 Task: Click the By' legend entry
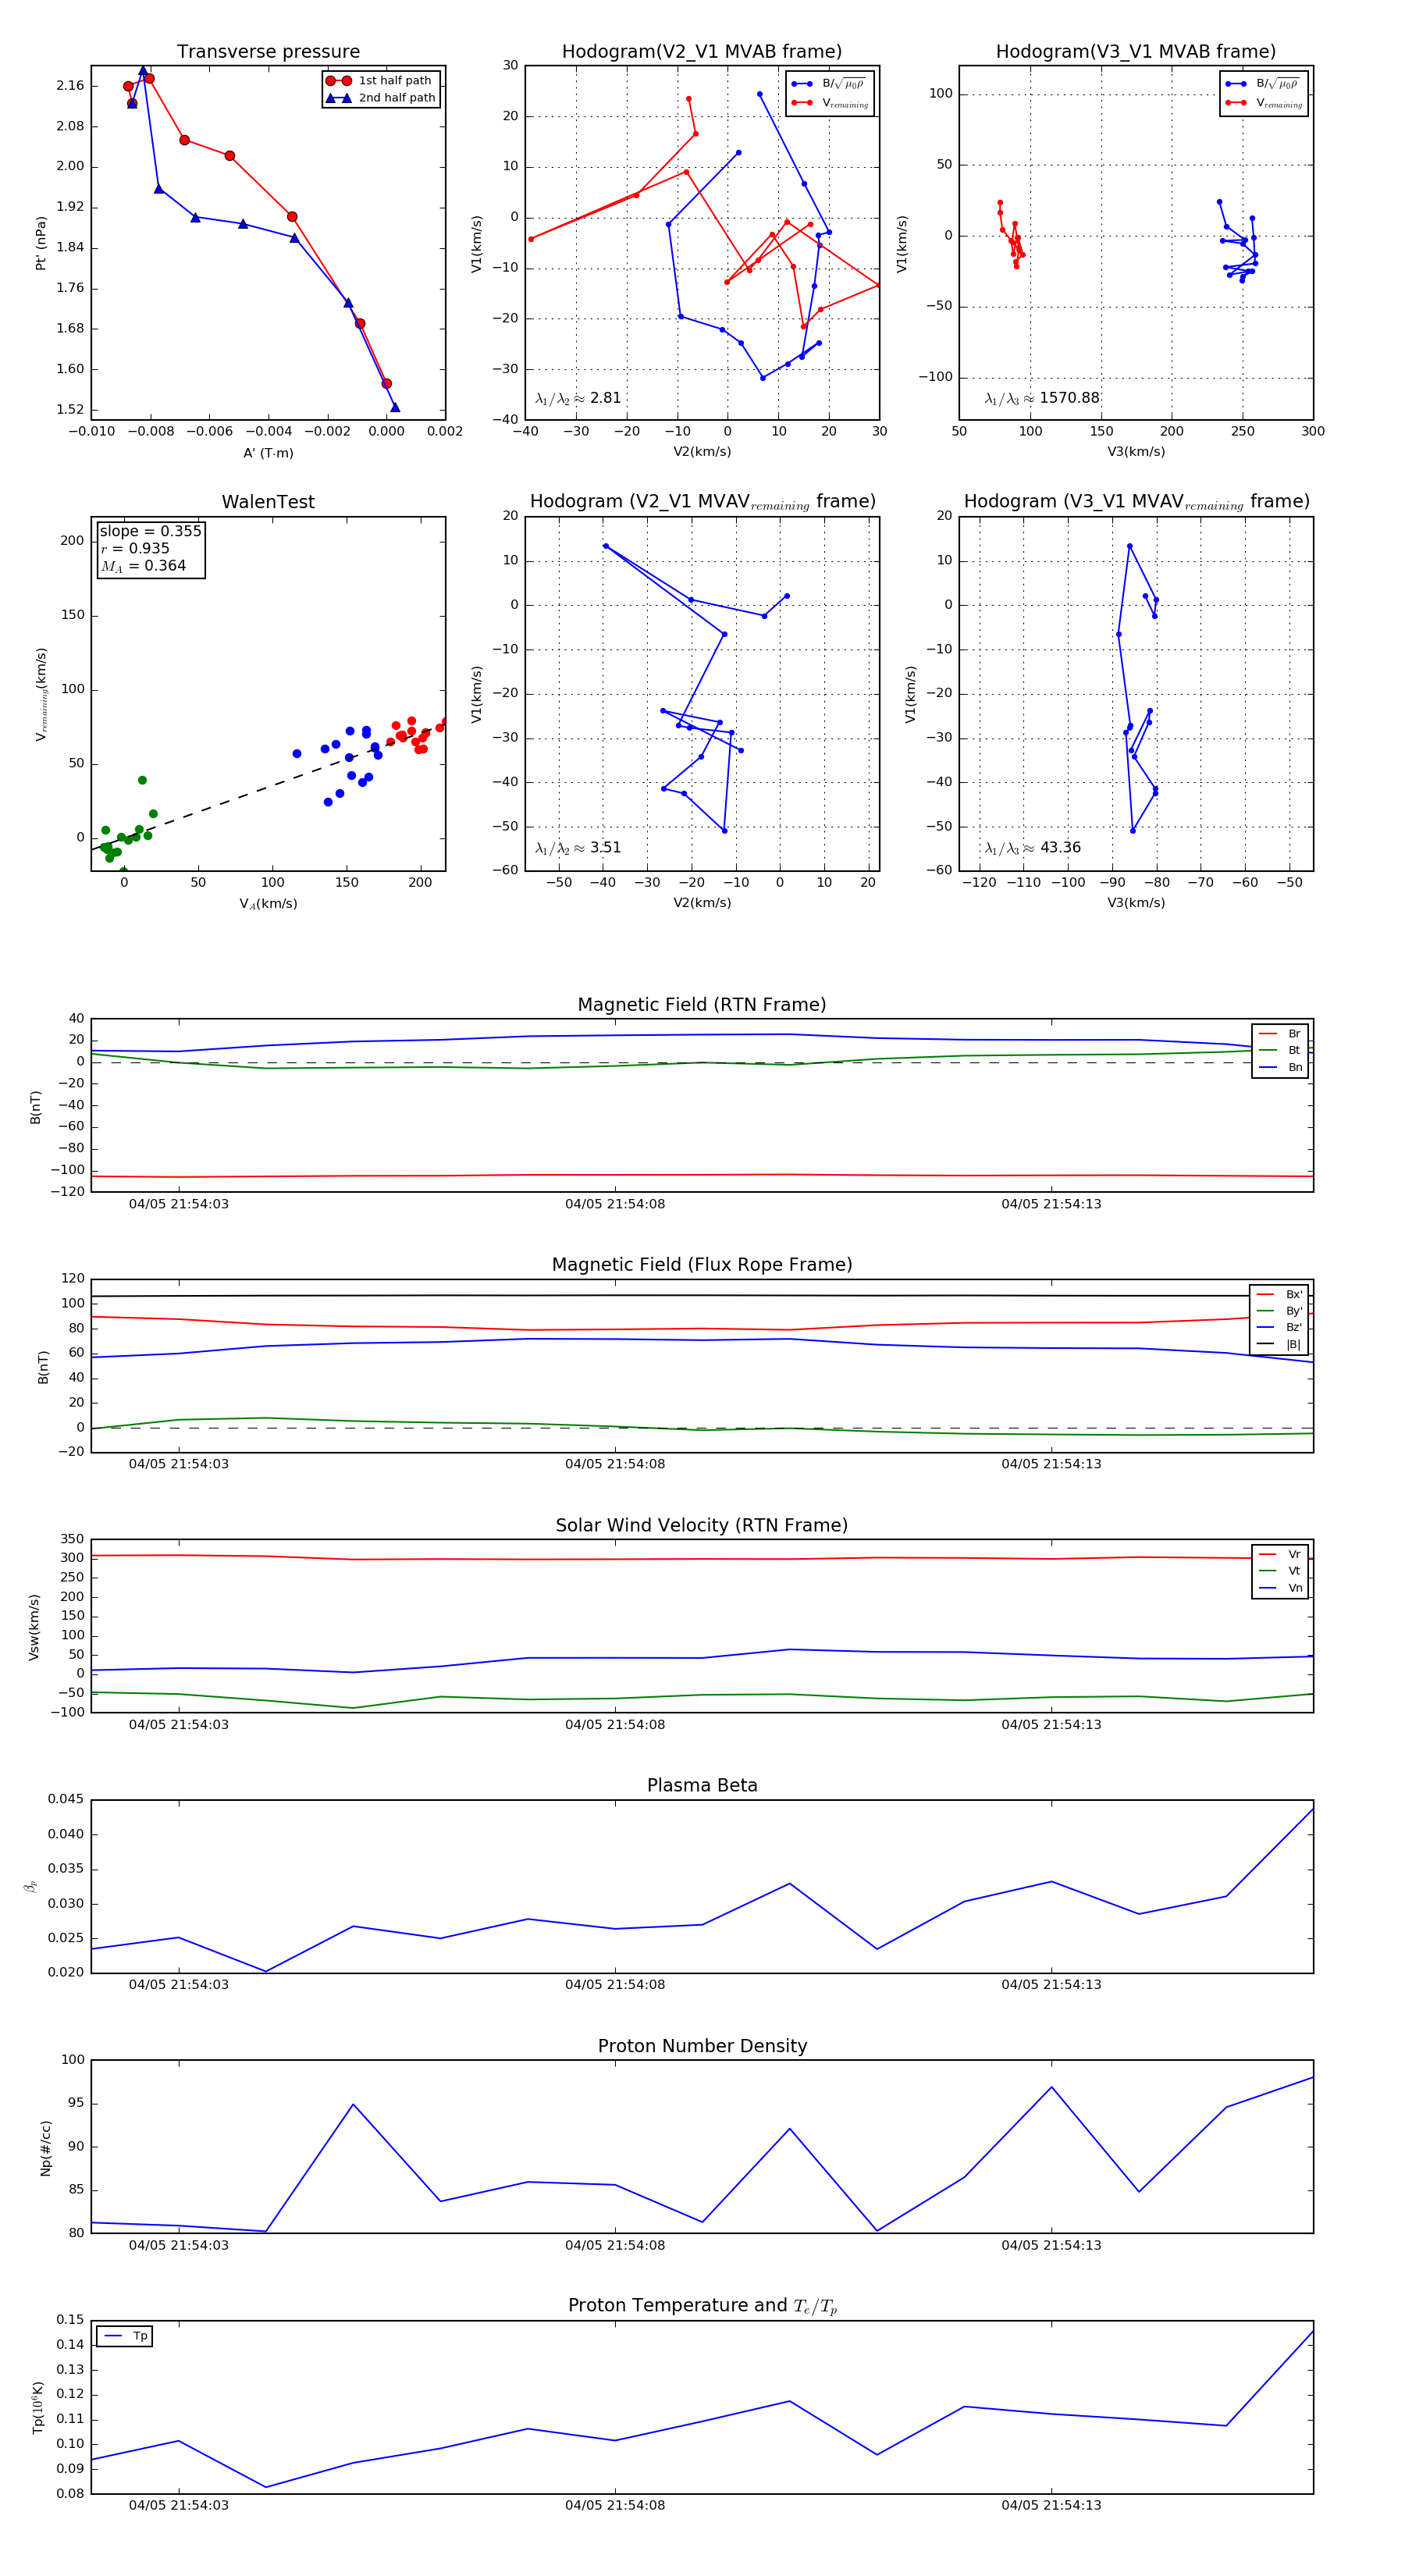(x=1280, y=1311)
